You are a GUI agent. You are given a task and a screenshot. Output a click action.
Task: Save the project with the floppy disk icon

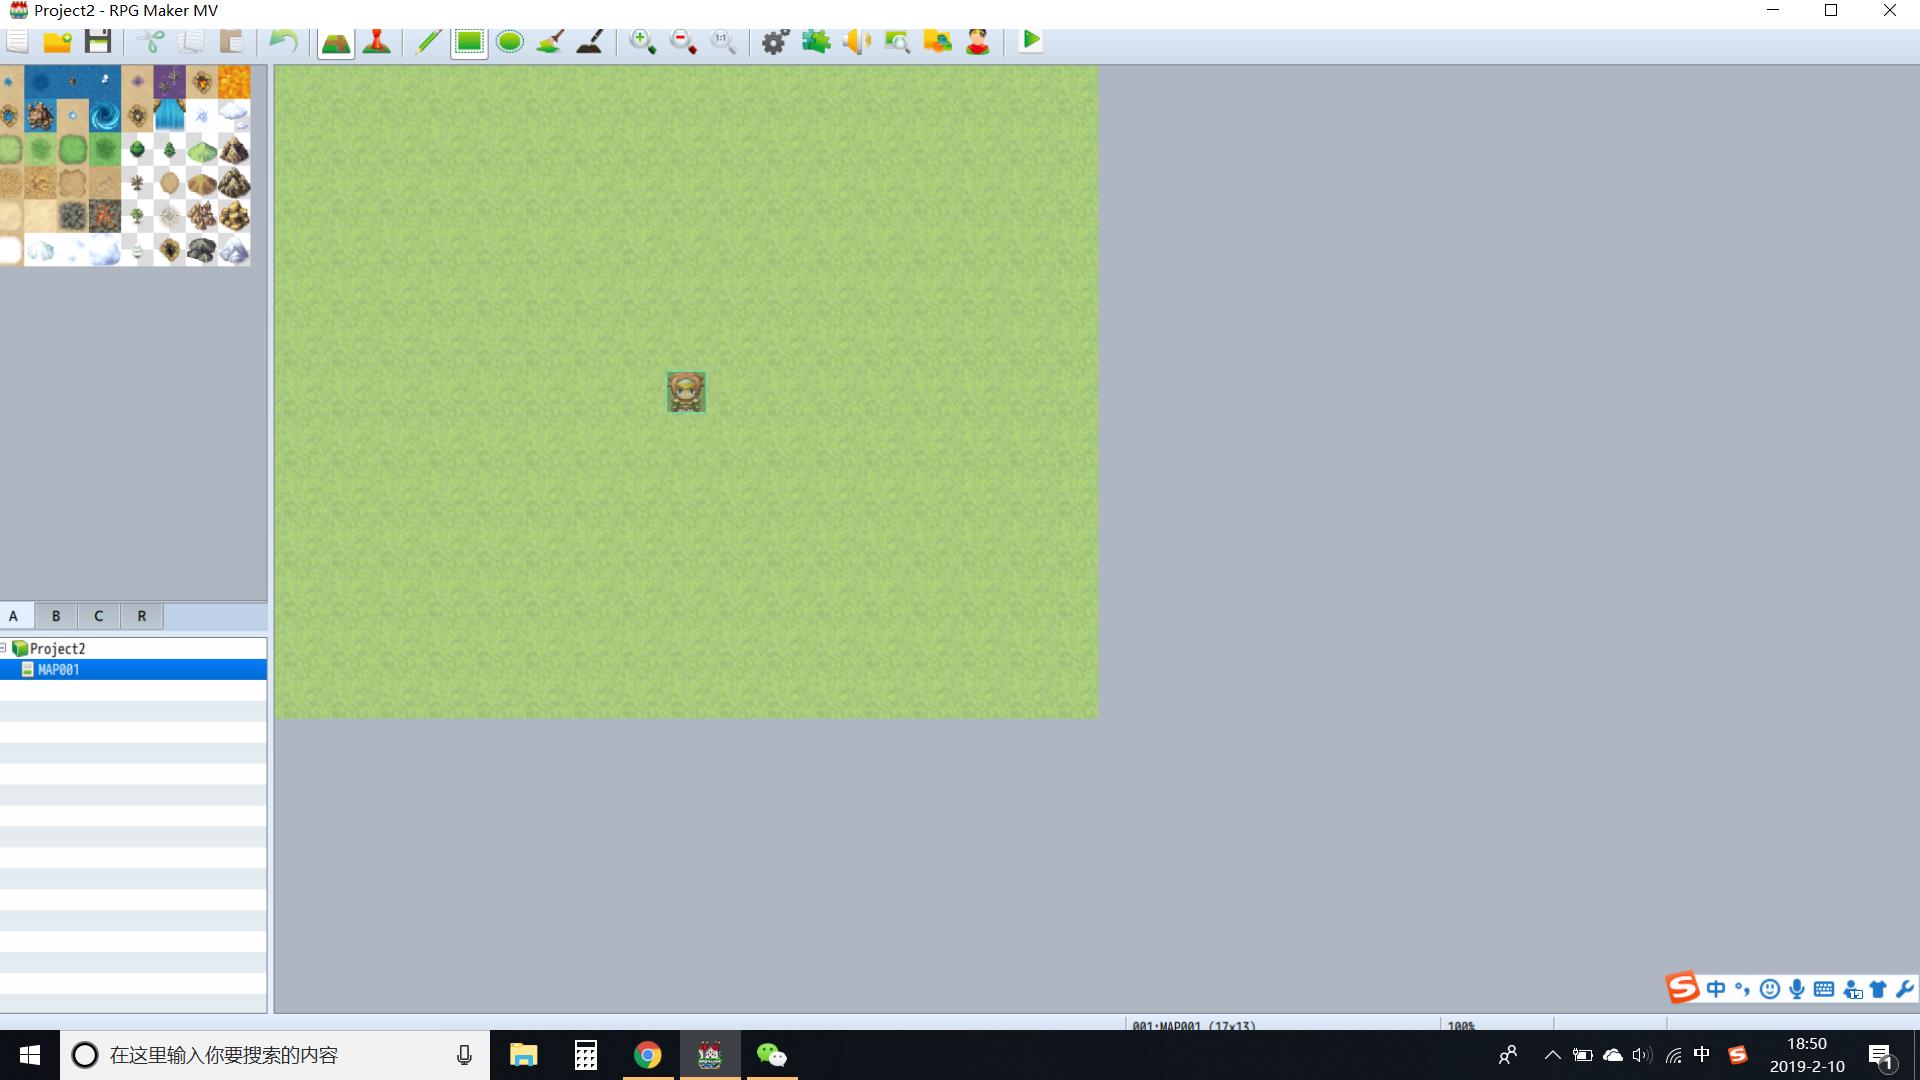tap(98, 41)
